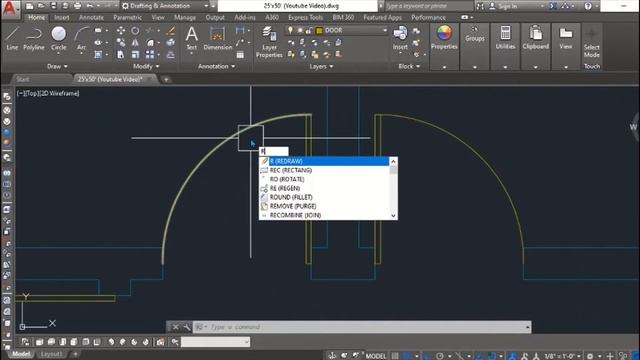Image resolution: width=640 pixels, height=360 pixels.
Task: Open the Insert ribbon tab
Action: click(62, 18)
